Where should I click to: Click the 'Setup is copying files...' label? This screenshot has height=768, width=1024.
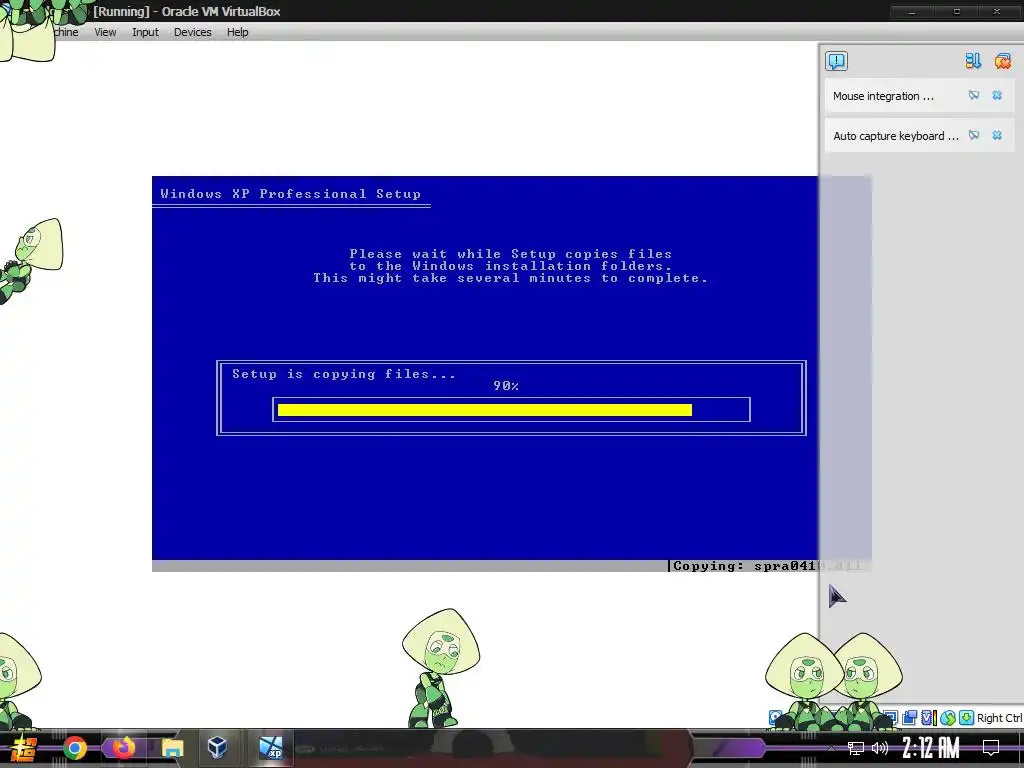(344, 374)
